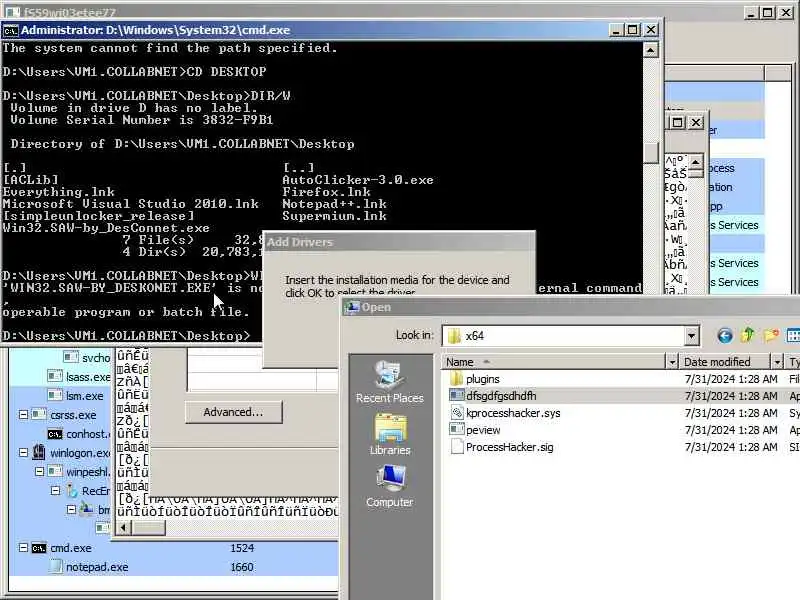Go up one folder level in Open dialog

(x=747, y=335)
